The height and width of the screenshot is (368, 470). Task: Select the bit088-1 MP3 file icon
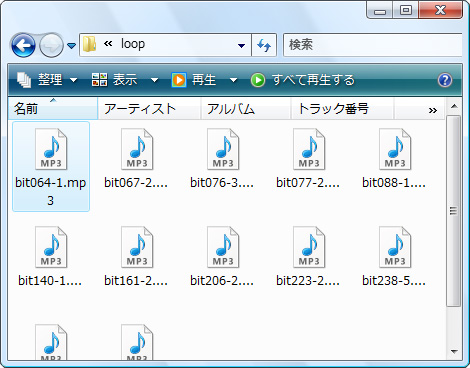coord(395,149)
